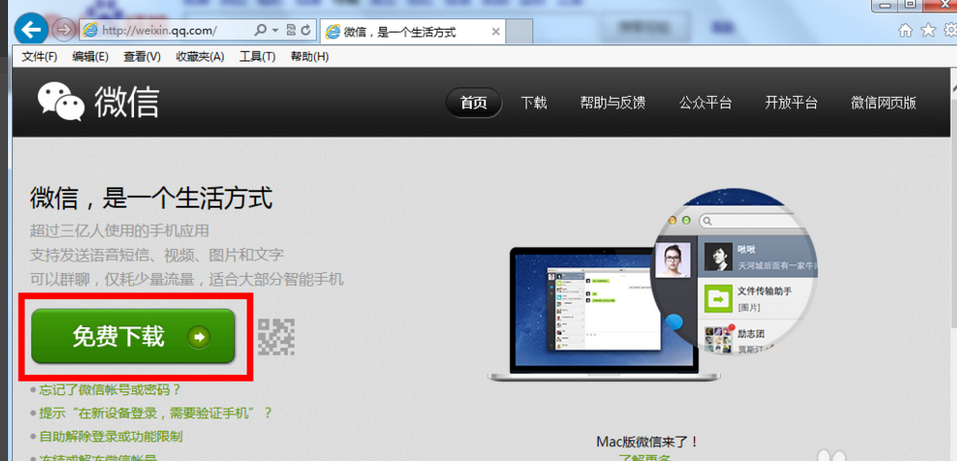This screenshot has height=461, width=957.
Task: Refresh the page with the reload icon
Action: [x=306, y=29]
